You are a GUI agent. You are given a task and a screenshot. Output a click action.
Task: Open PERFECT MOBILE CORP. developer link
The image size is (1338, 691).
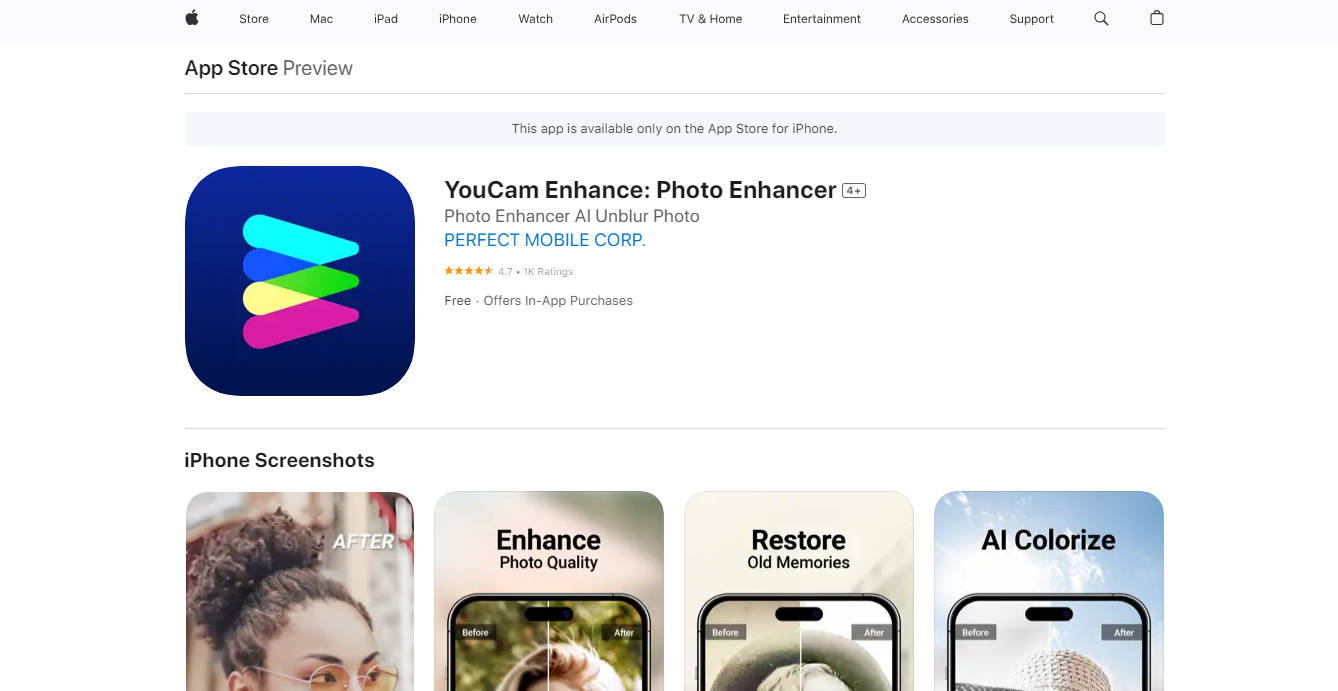click(545, 240)
